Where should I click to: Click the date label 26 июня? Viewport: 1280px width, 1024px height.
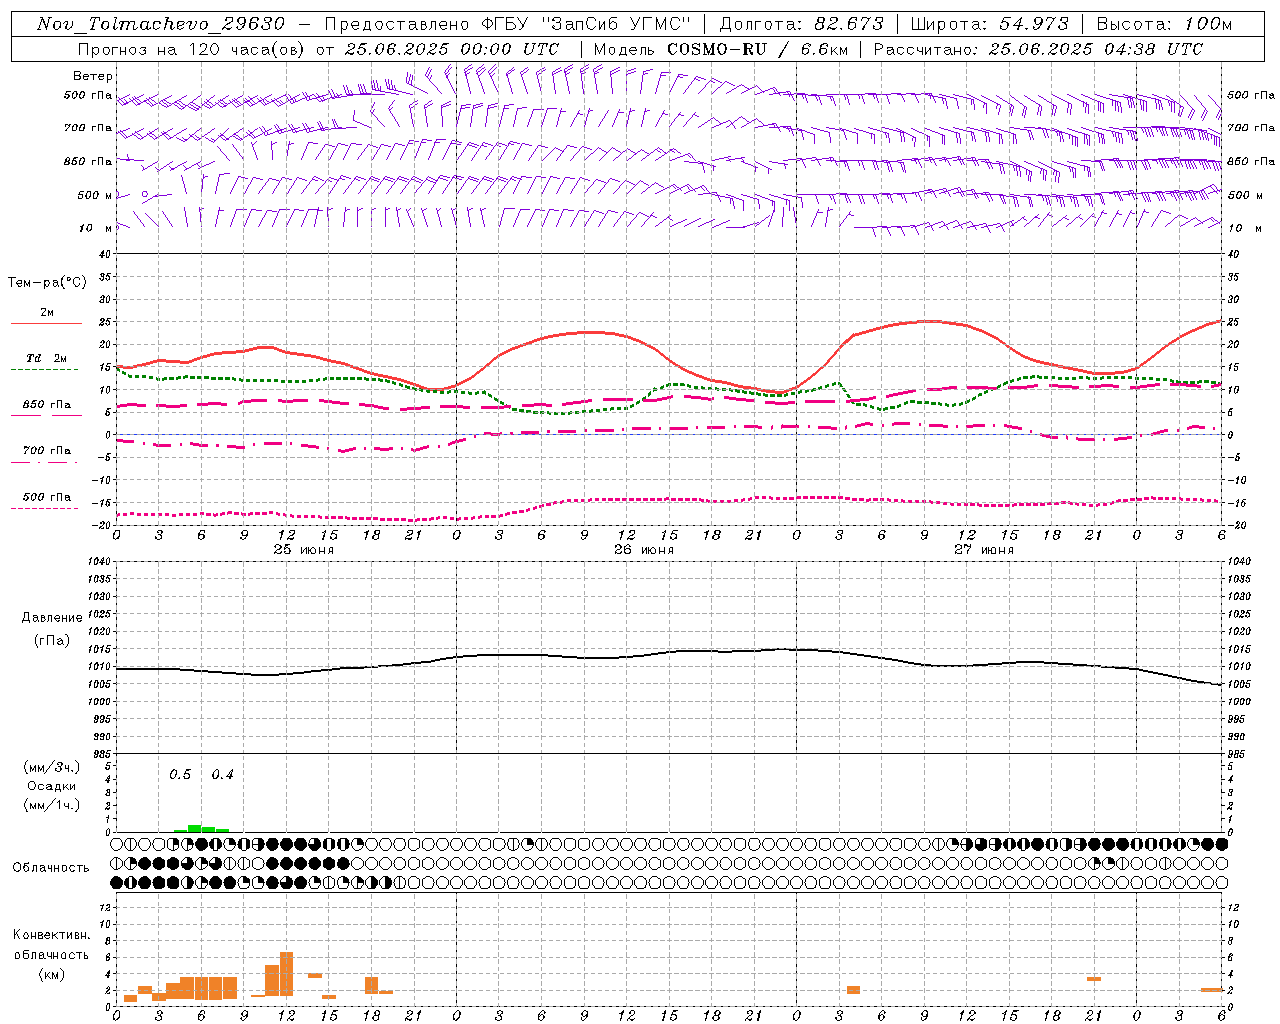tap(644, 550)
